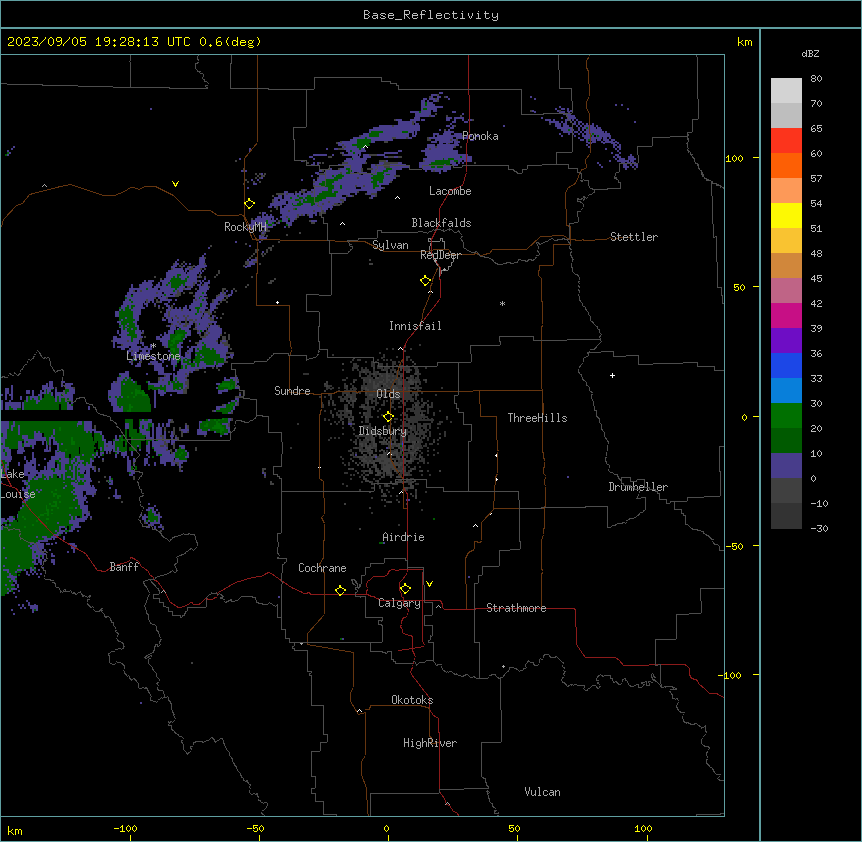
Task: Click the RedDeer city label
Action: [440, 255]
